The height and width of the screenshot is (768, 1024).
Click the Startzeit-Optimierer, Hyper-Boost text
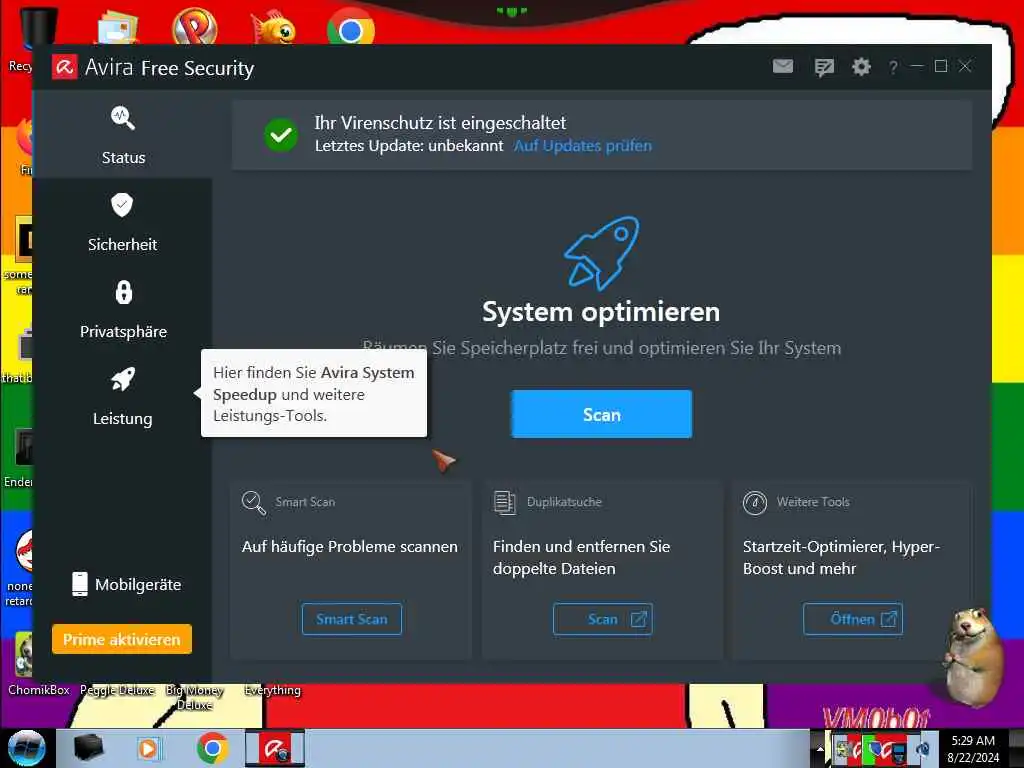coord(842,558)
